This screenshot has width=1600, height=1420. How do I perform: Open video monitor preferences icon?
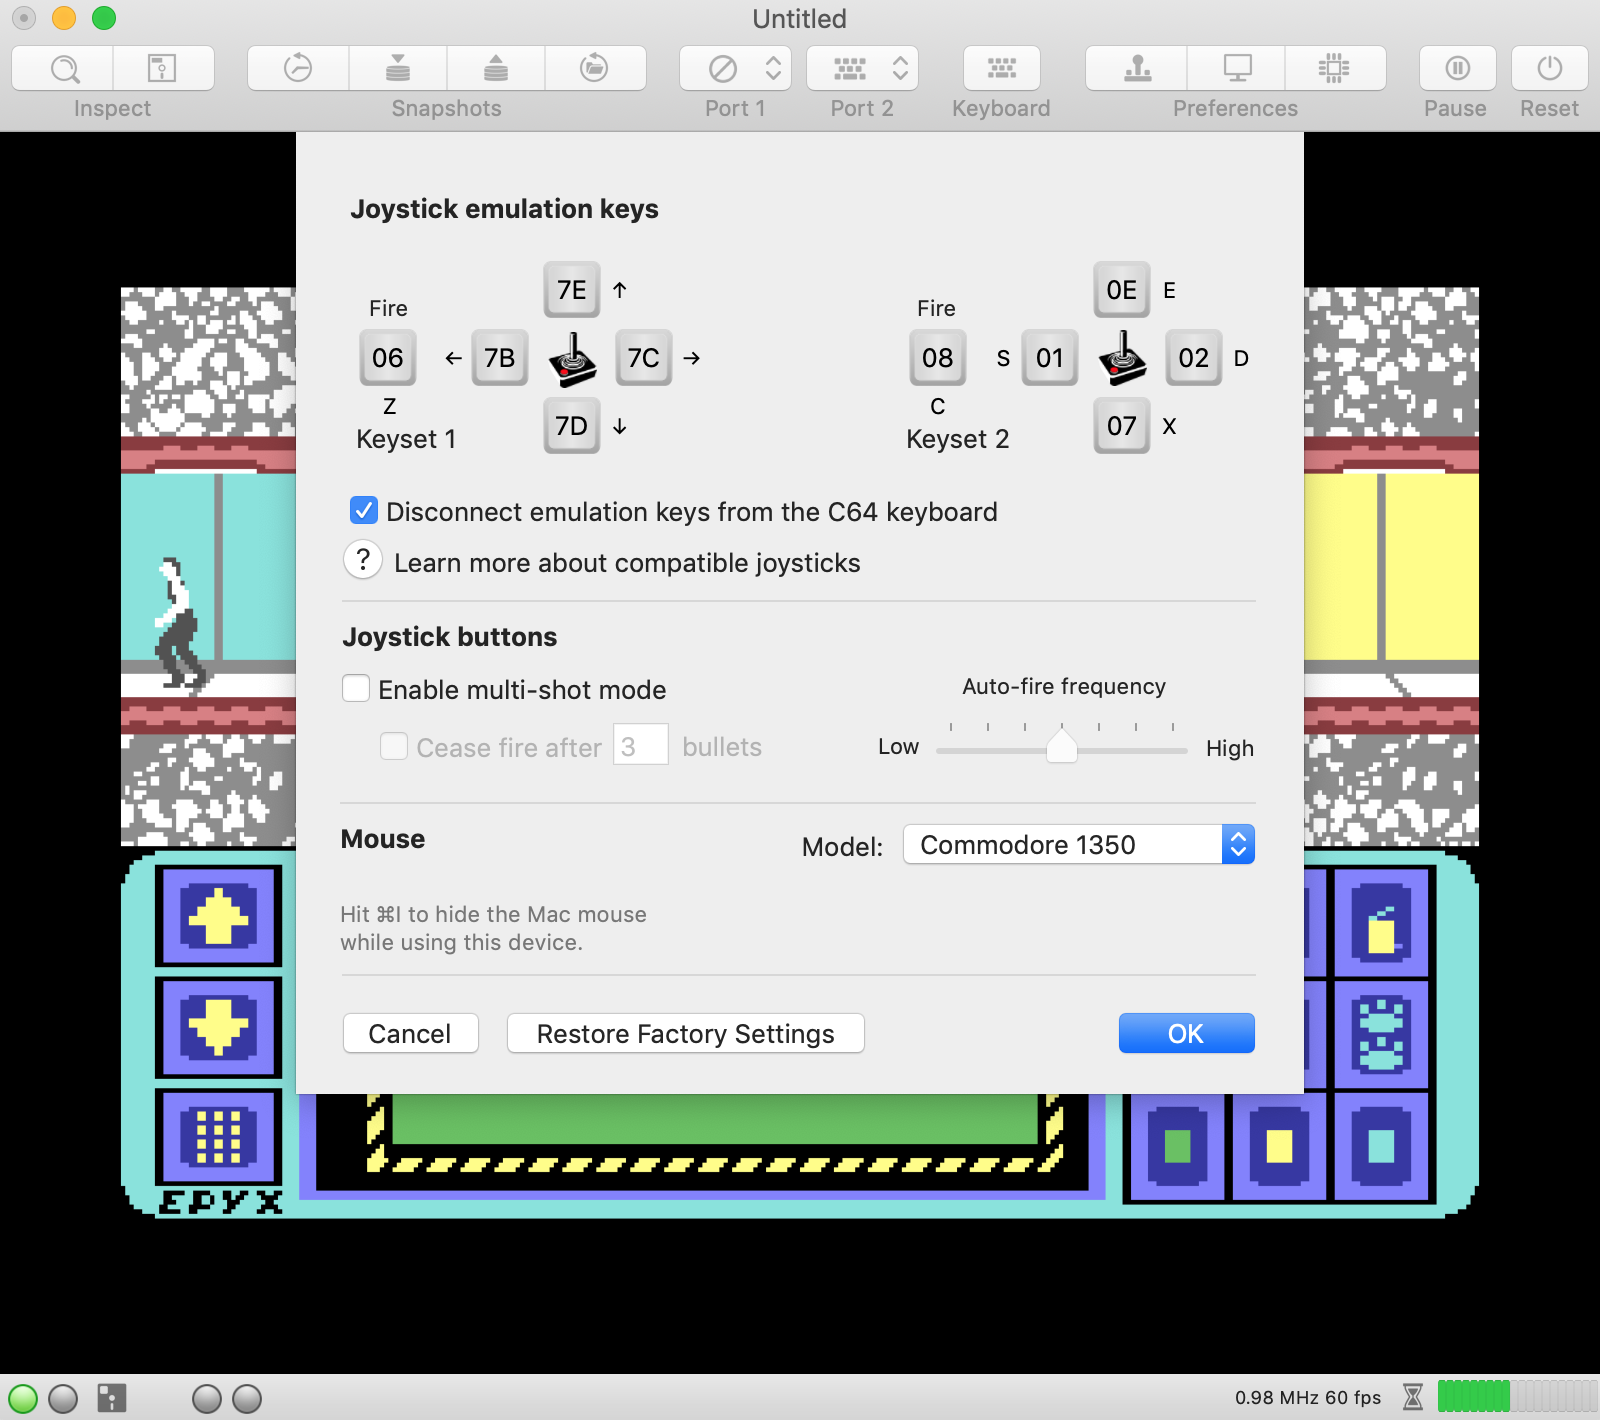1237,68
